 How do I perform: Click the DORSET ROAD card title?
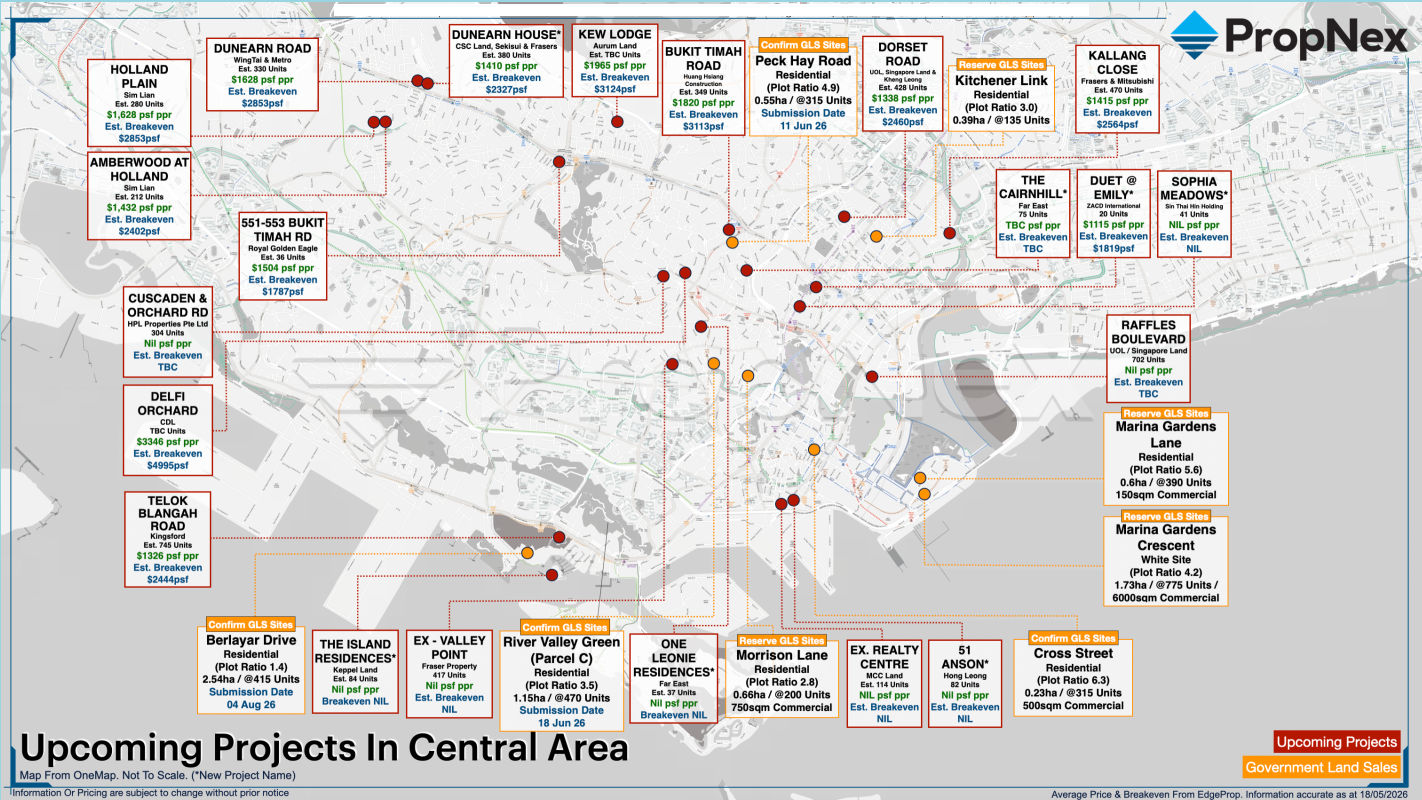pos(902,54)
